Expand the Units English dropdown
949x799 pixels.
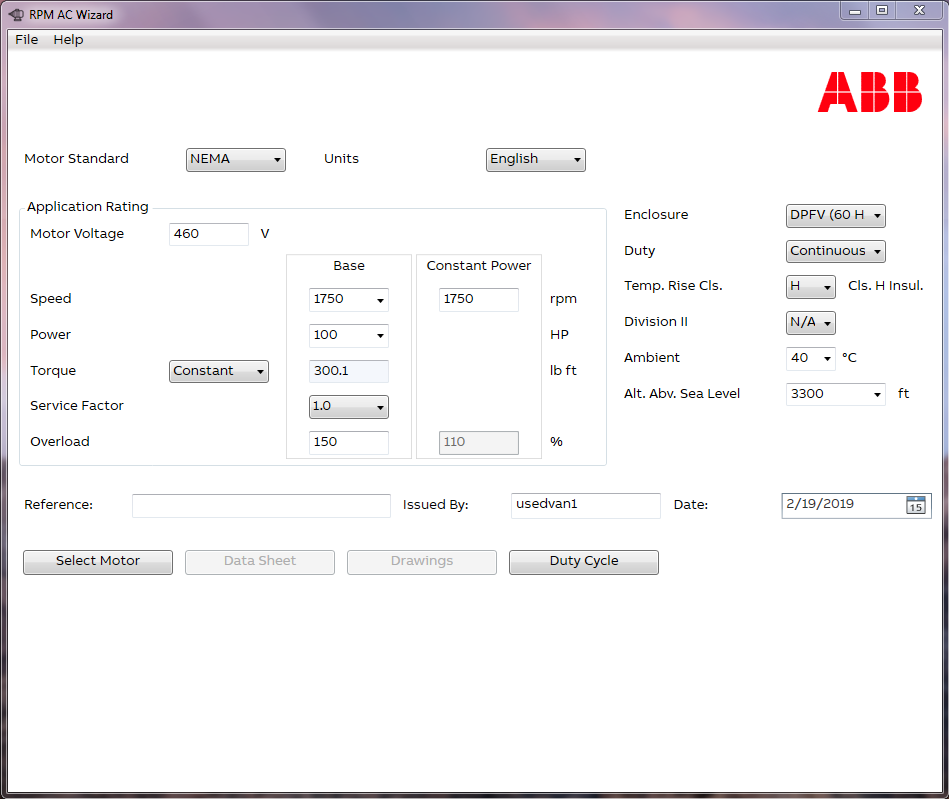[x=535, y=160]
